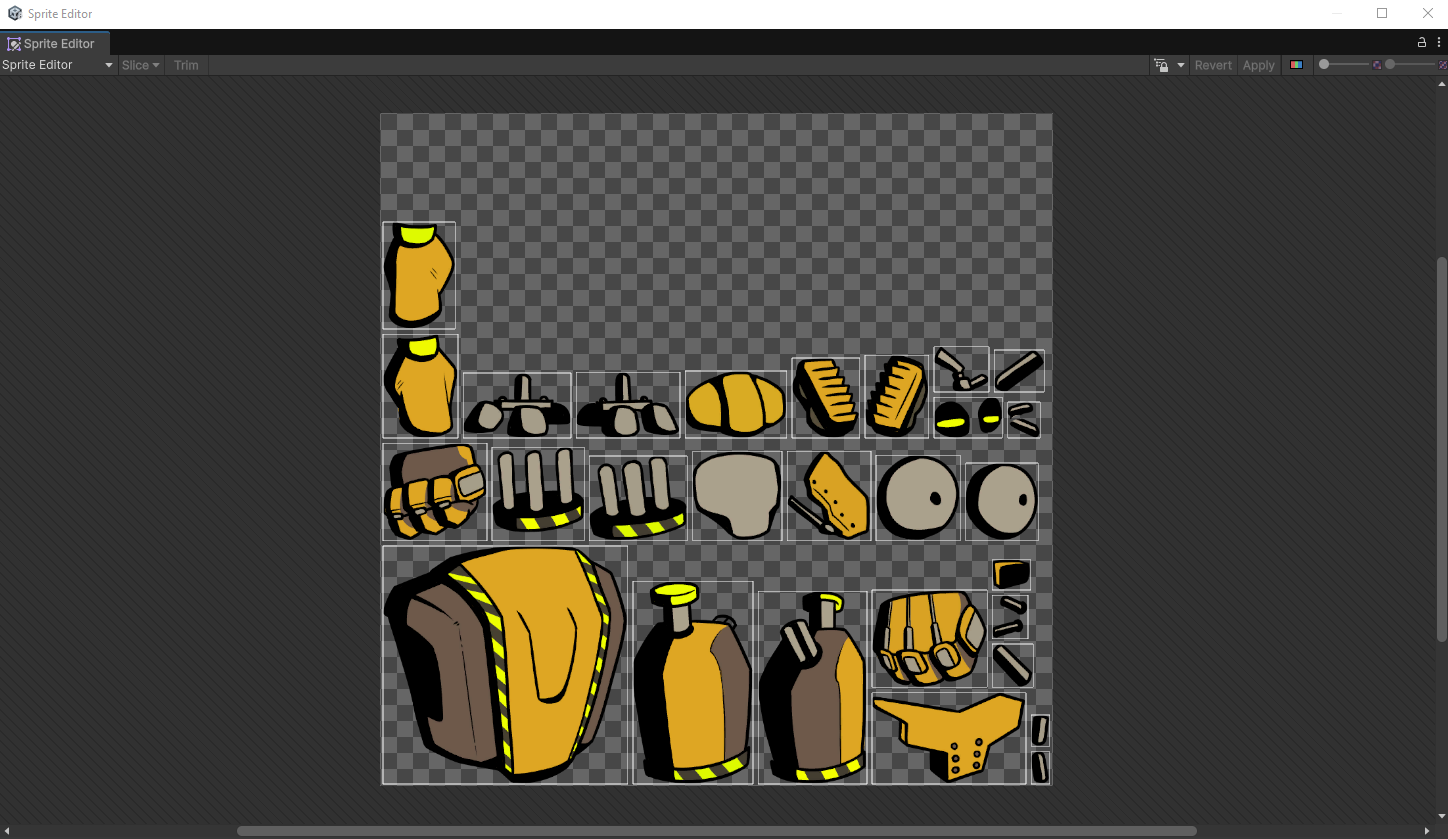Select the beige rounded blank plate sprite
Viewport: 1448px width, 839px height.
[x=737, y=496]
